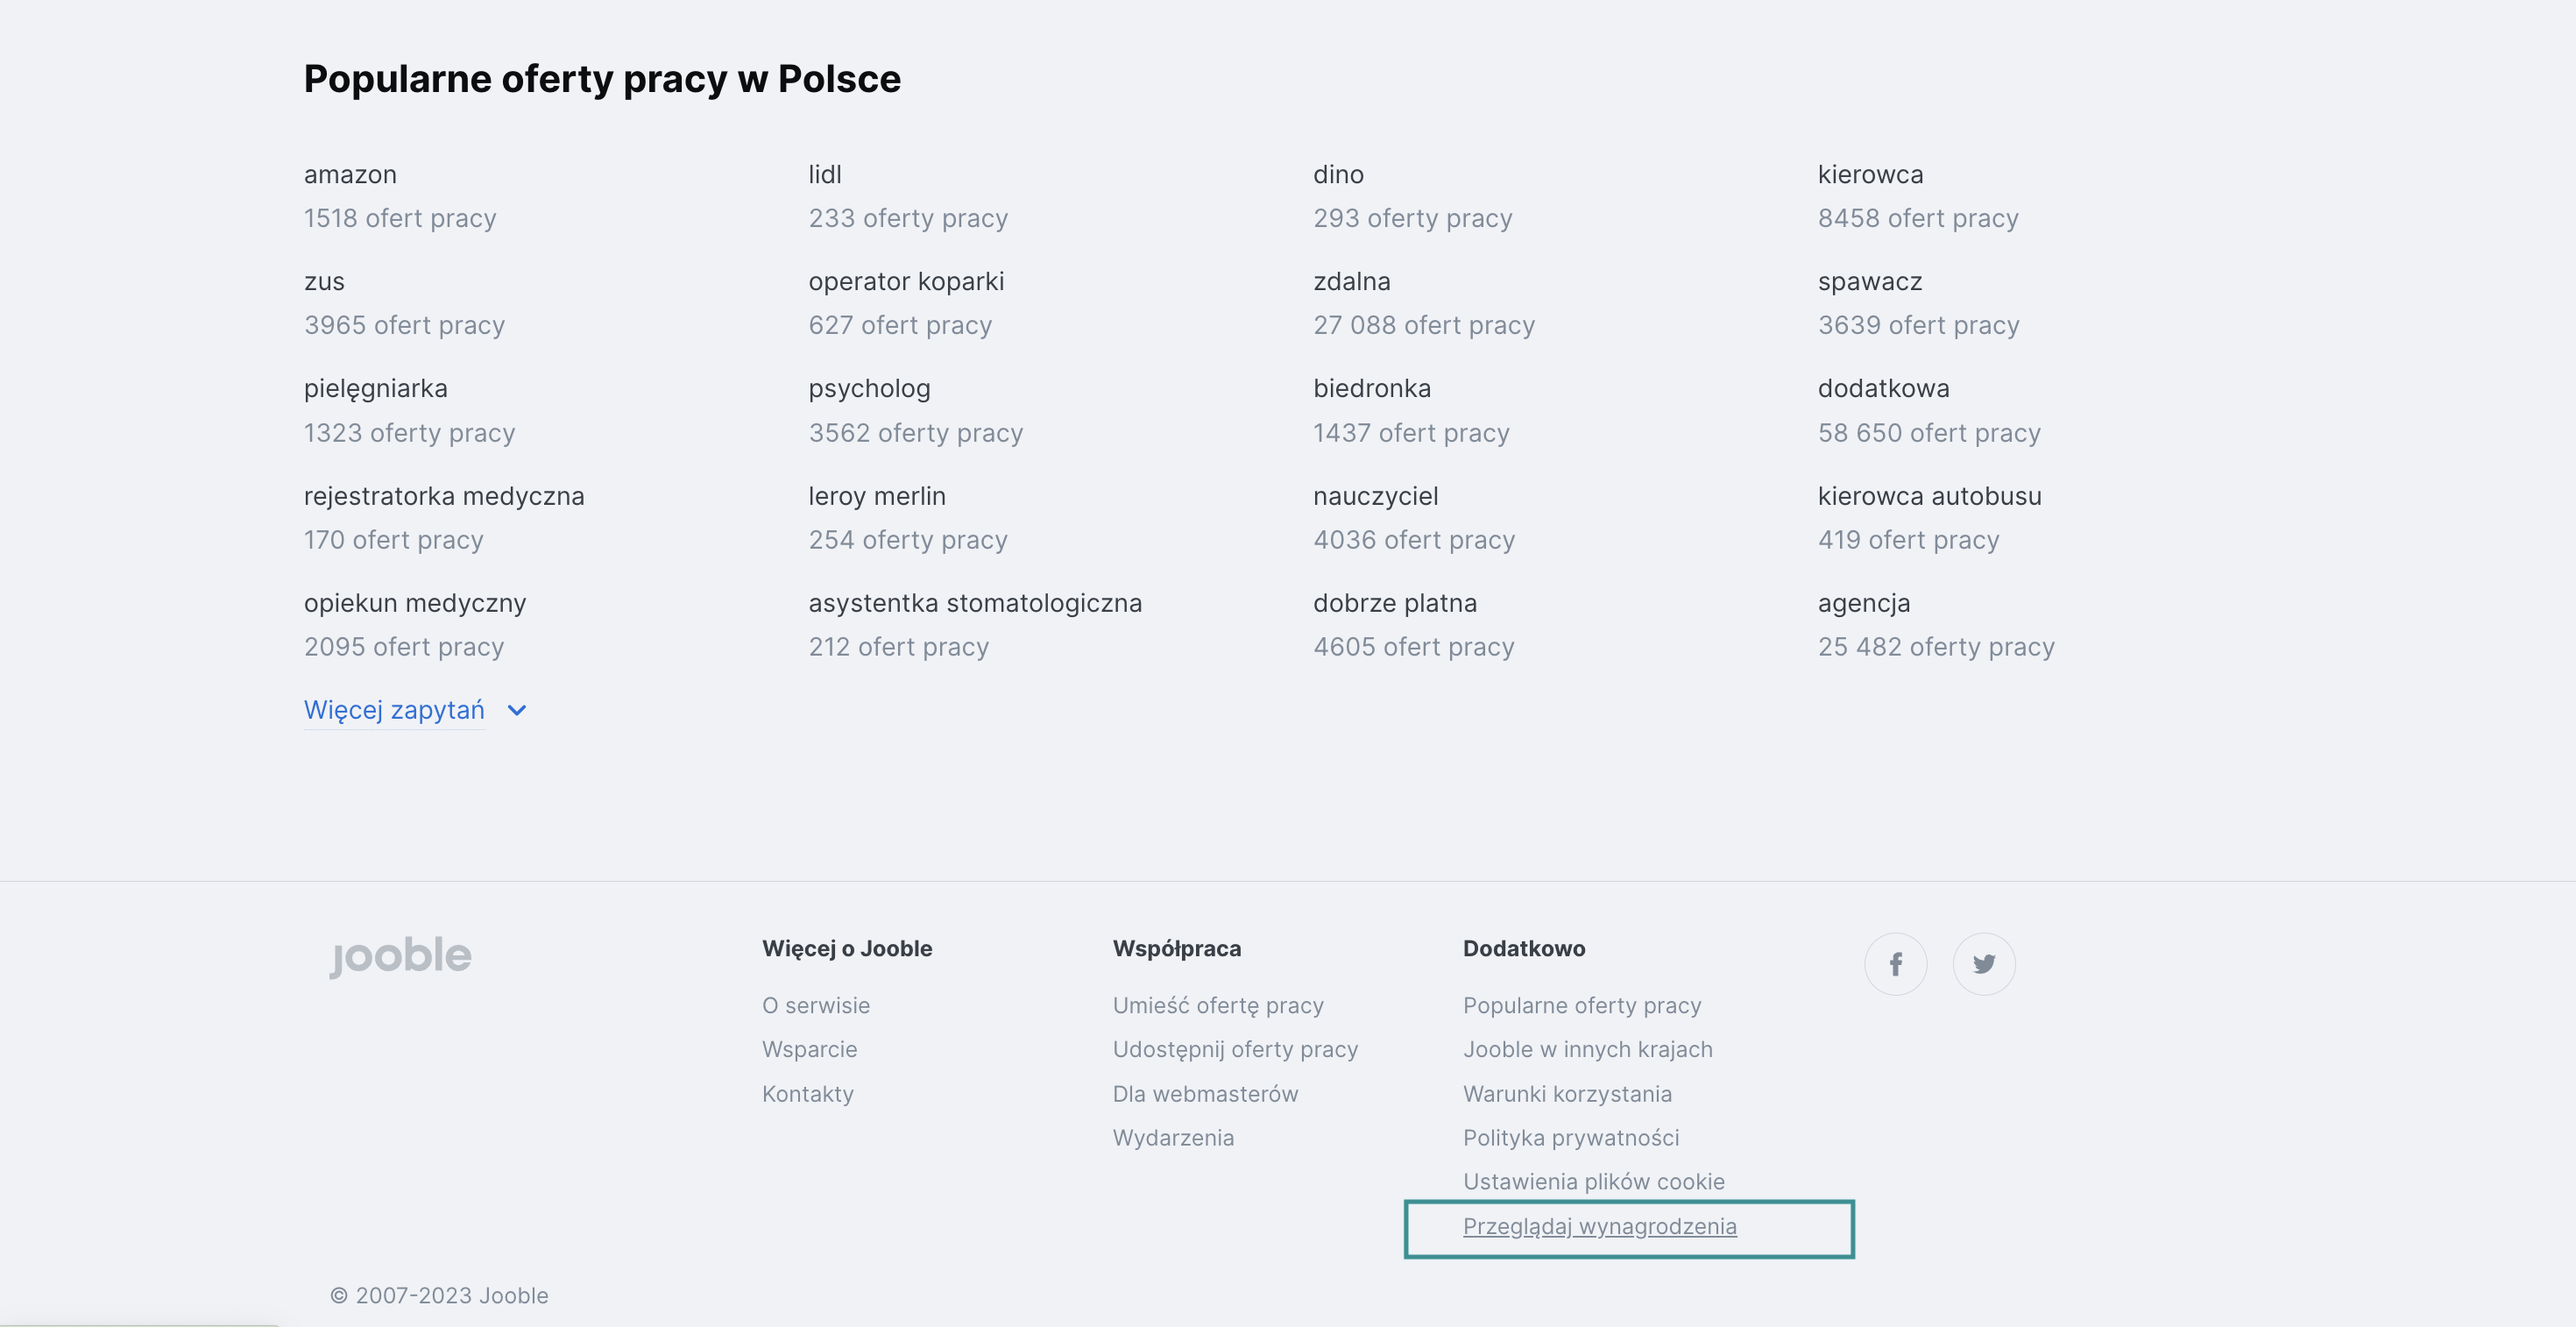Open the Kontakty footer link
This screenshot has height=1327, width=2576.
[x=807, y=1094]
